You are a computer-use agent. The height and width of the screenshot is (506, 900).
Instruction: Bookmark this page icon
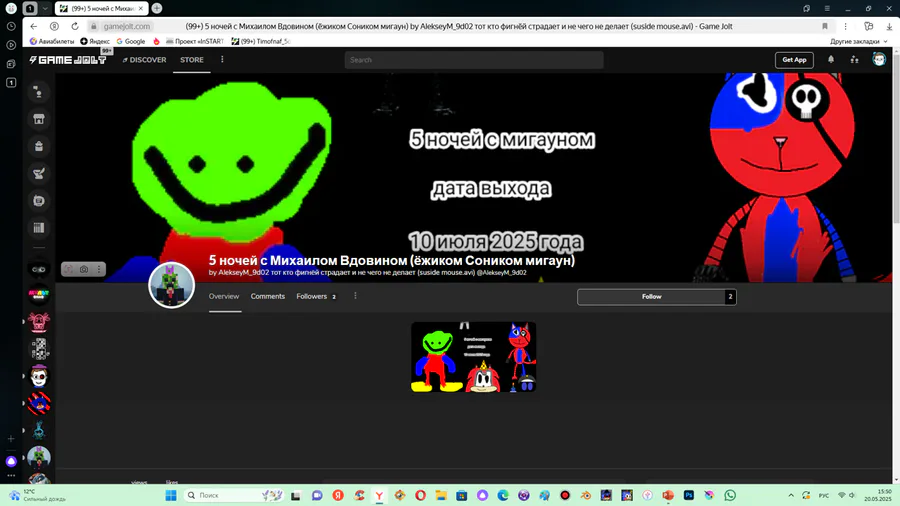(x=825, y=26)
